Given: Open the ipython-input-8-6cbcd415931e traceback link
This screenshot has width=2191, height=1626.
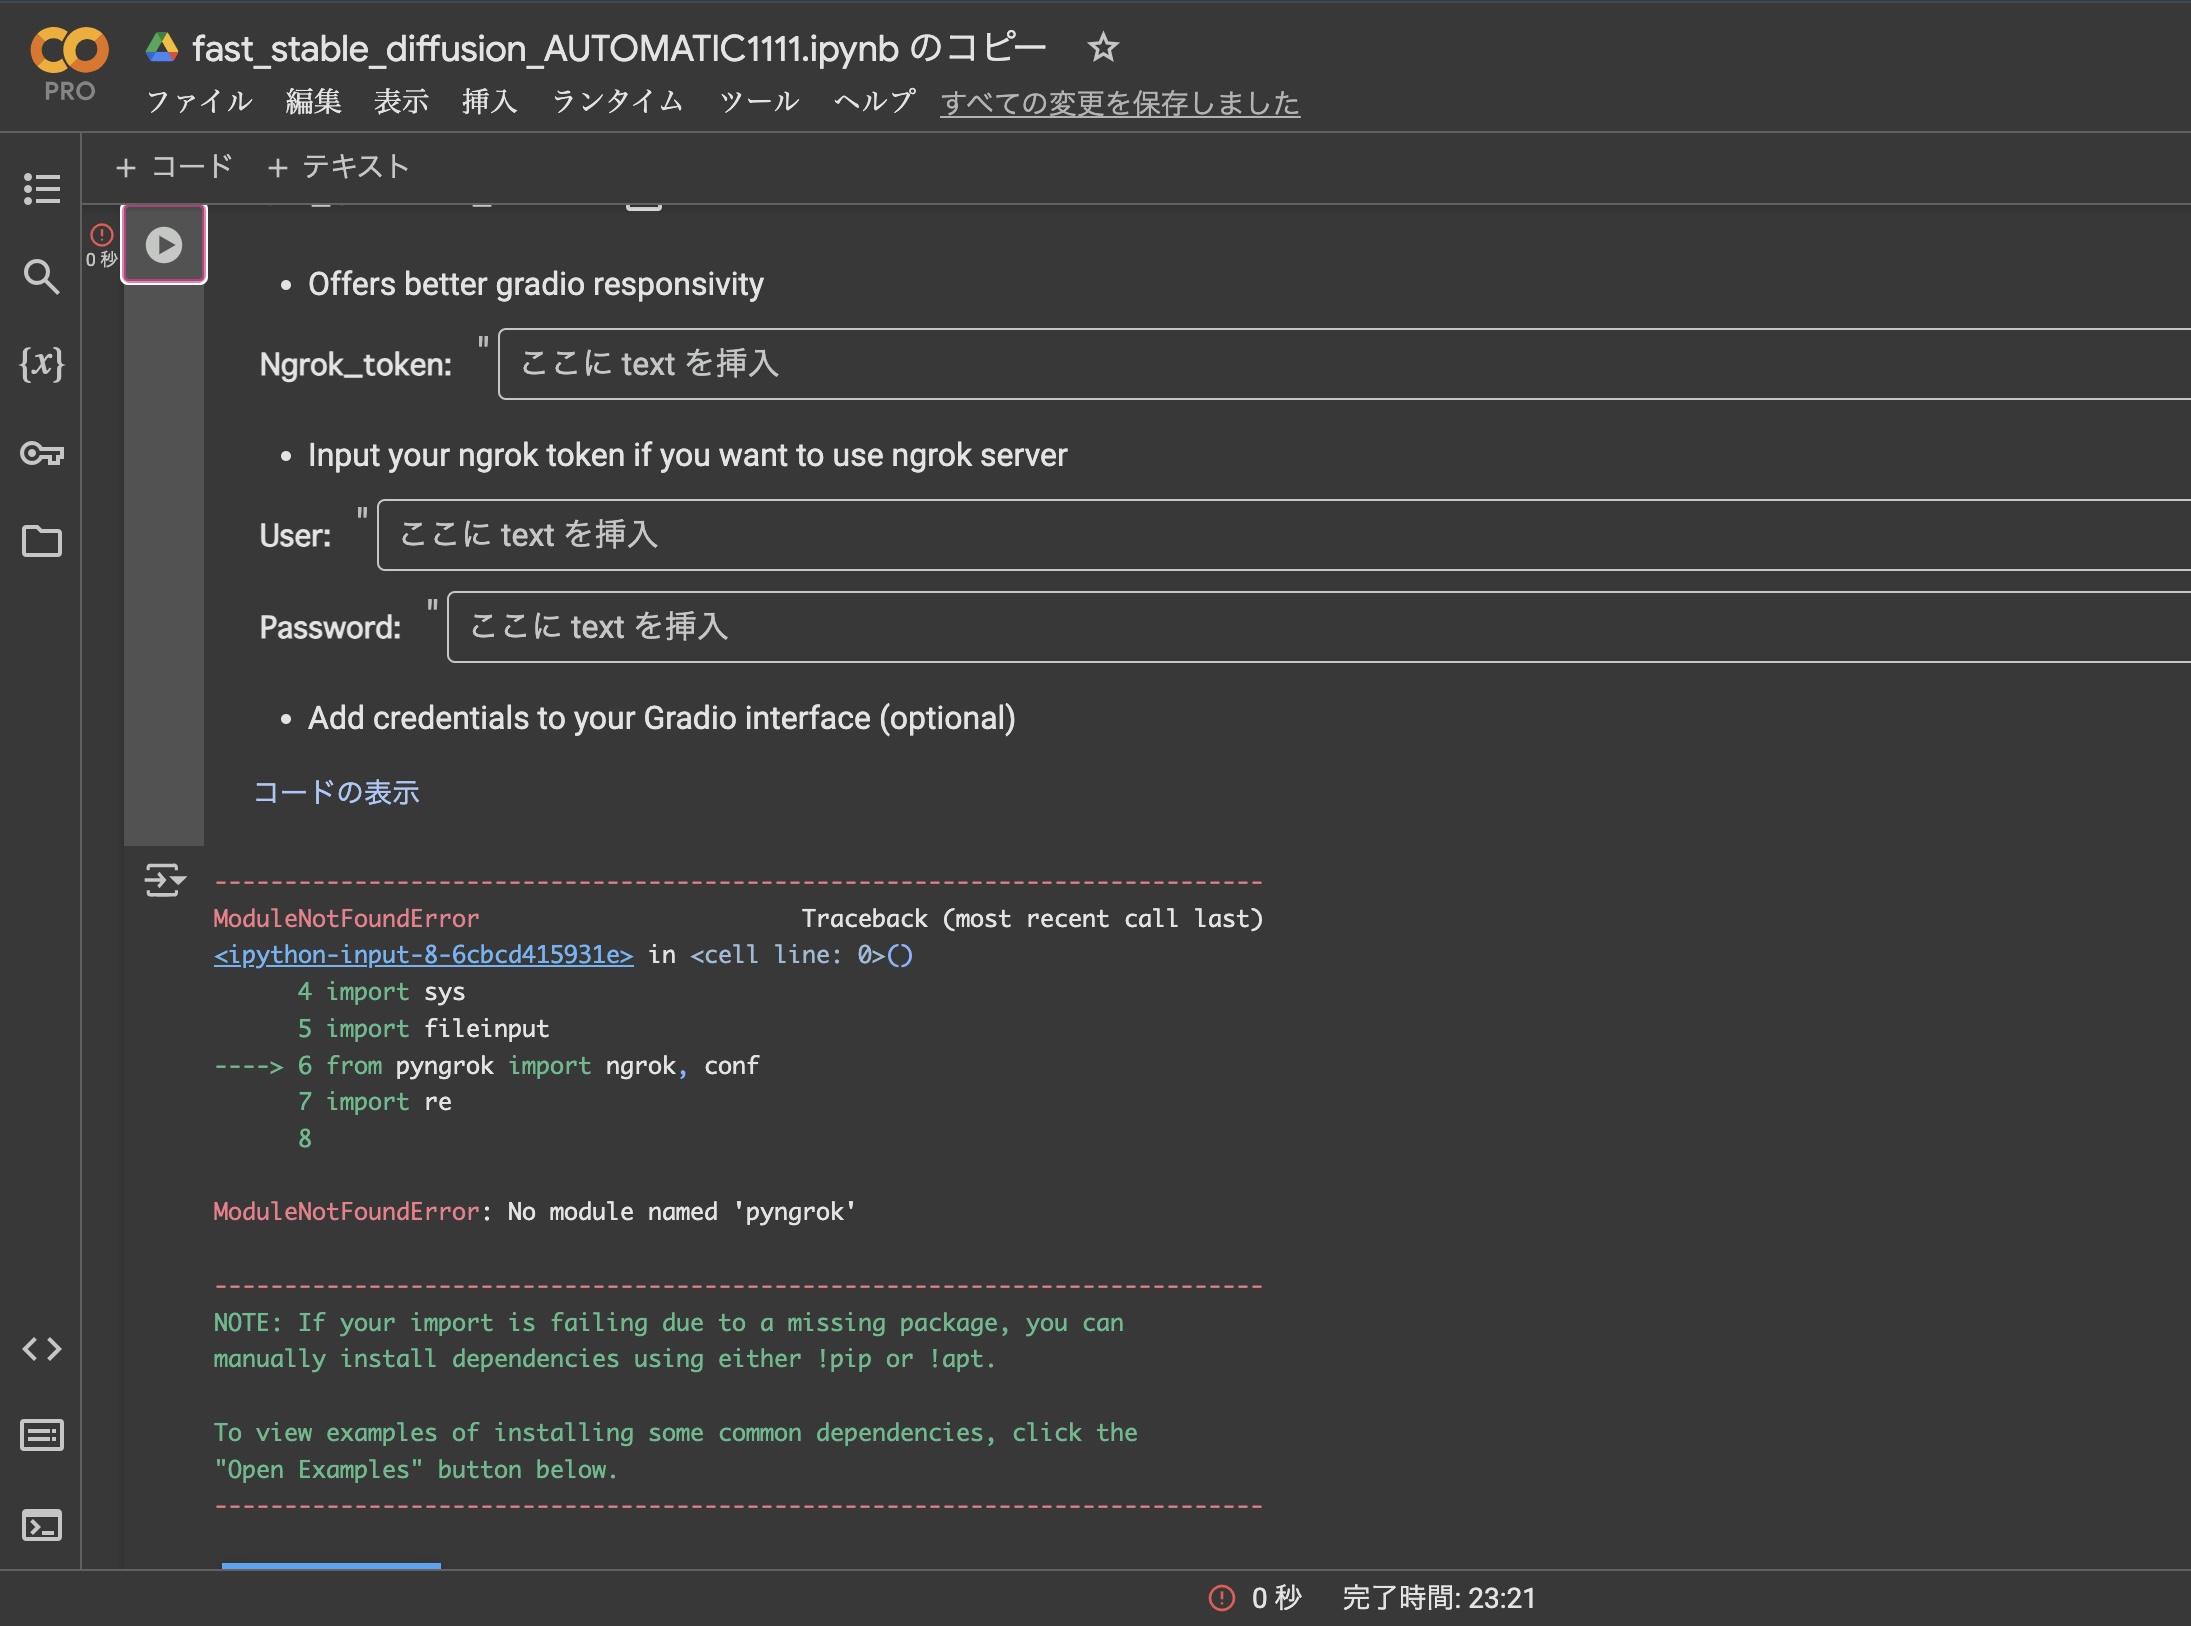Looking at the screenshot, I should pyautogui.click(x=423, y=955).
